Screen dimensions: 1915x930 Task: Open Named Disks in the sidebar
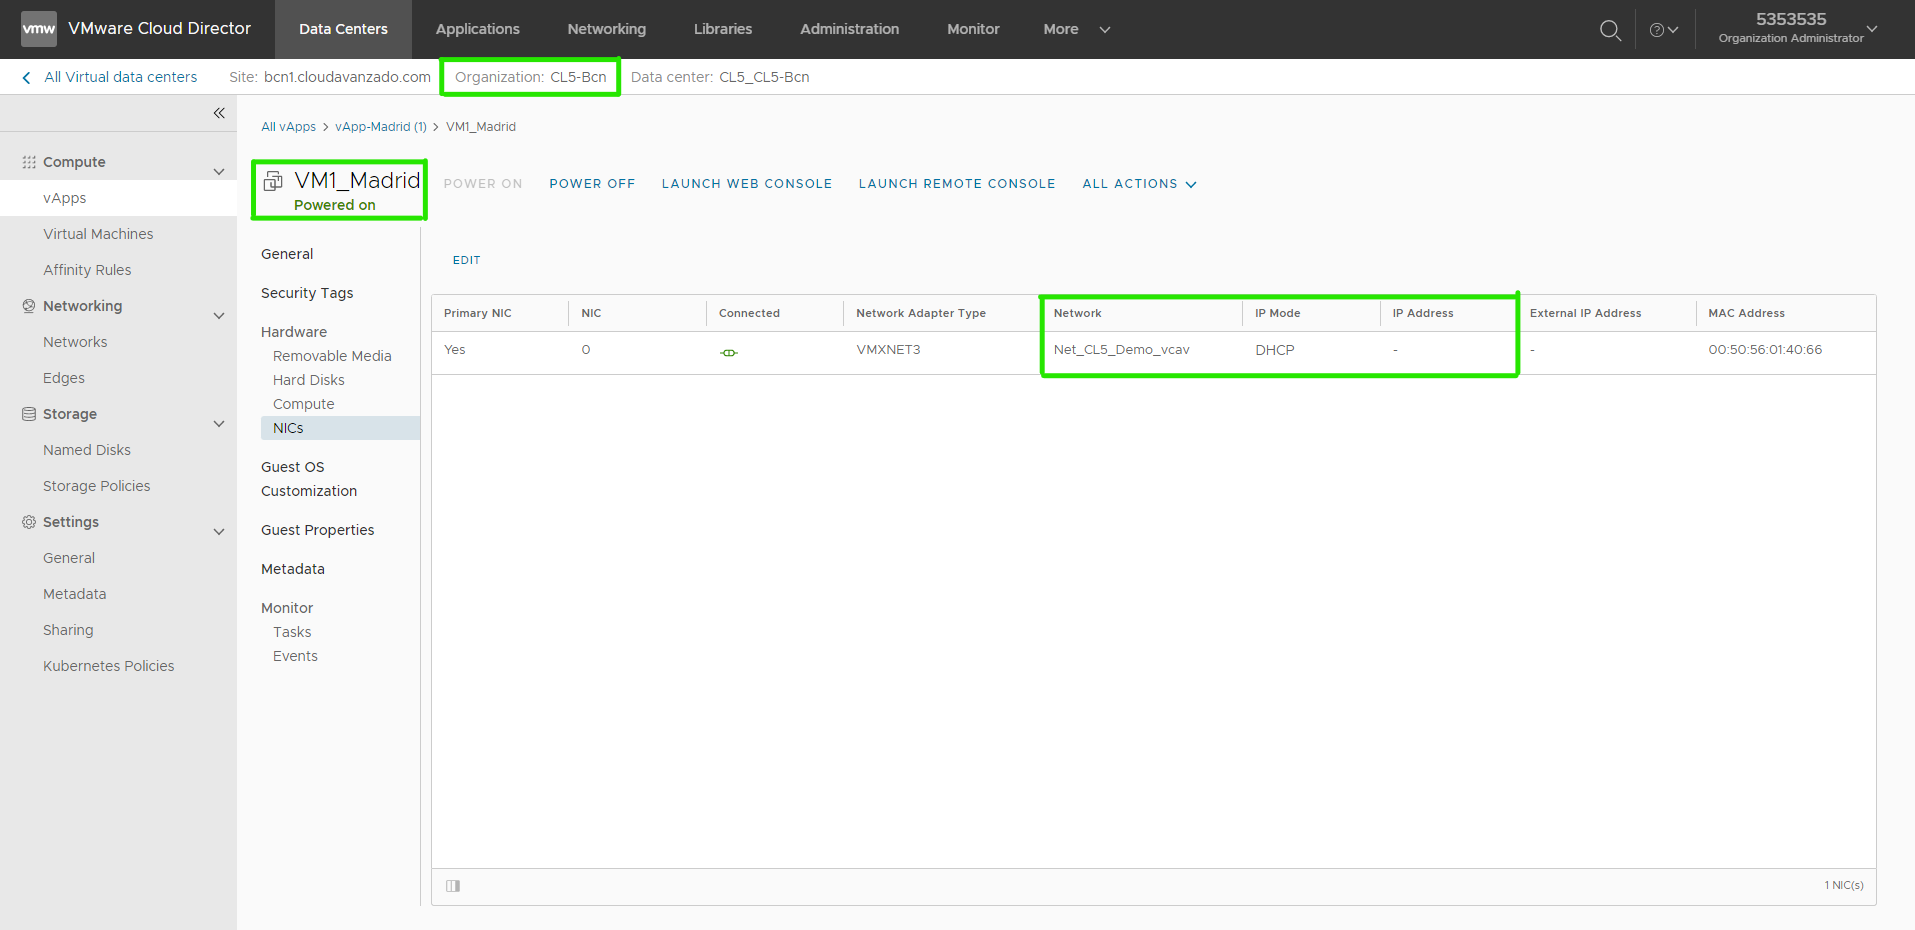click(x=87, y=450)
